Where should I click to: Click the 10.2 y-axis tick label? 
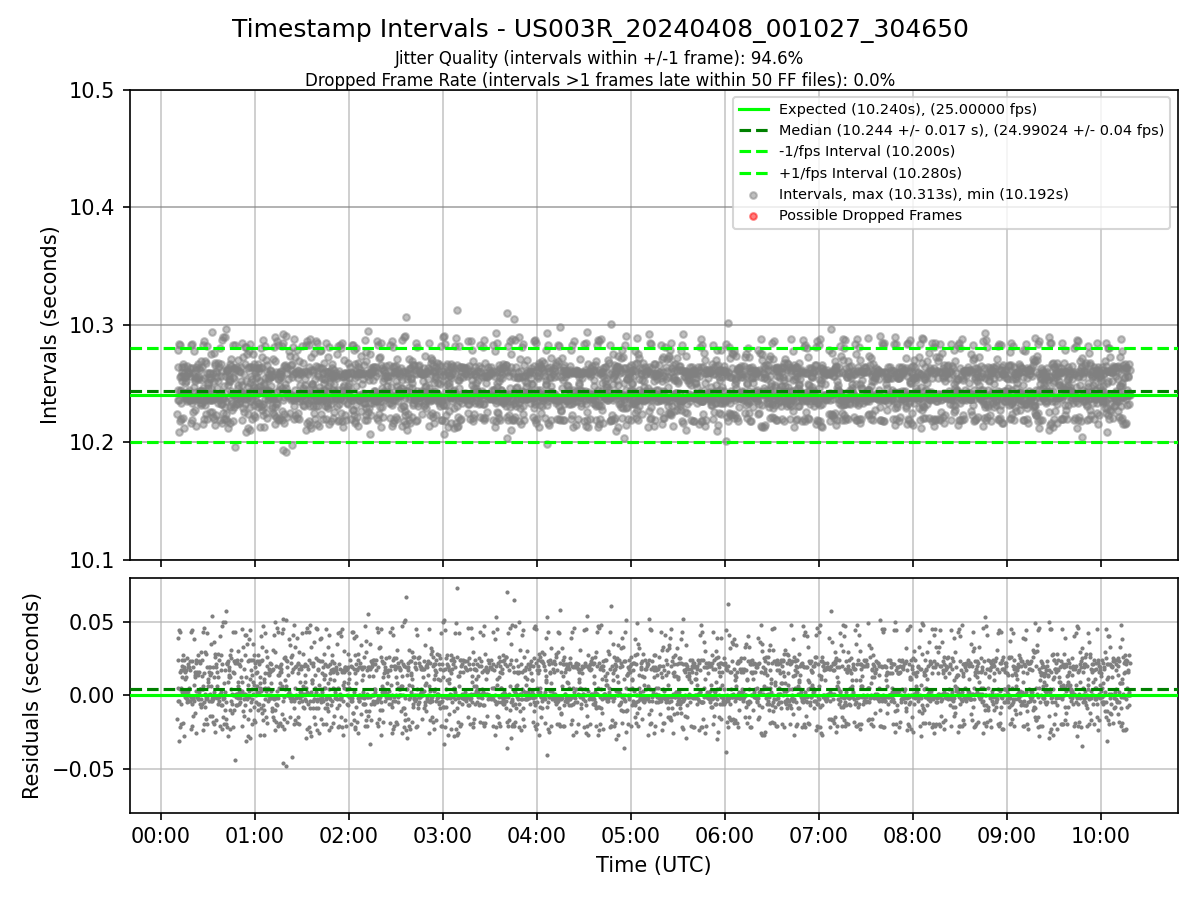(94, 443)
